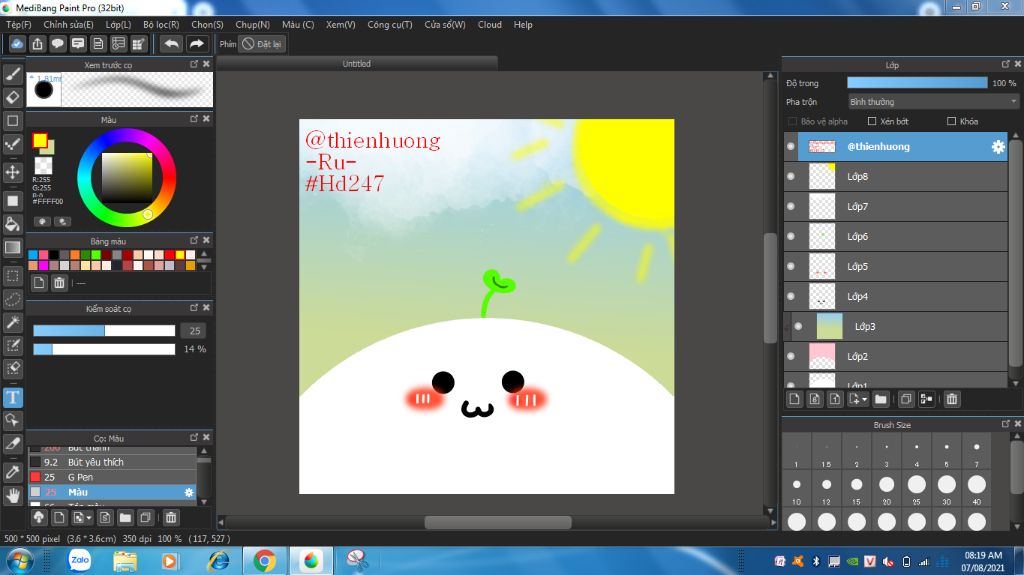Add brush from cloud icon
1024x575 pixels.
pos(39,518)
